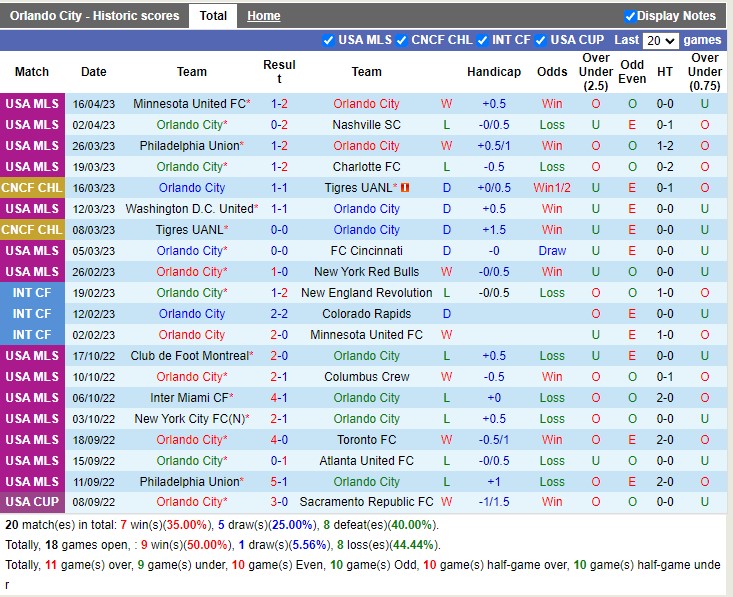This screenshot has width=733, height=597.
Task: Open the Home tab
Action: coord(264,16)
